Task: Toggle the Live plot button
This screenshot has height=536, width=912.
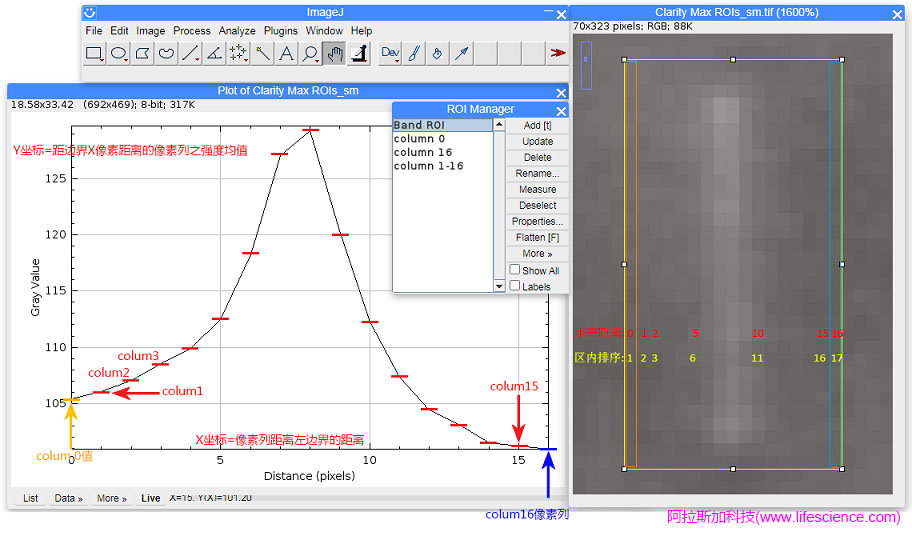Action: pyautogui.click(x=151, y=498)
